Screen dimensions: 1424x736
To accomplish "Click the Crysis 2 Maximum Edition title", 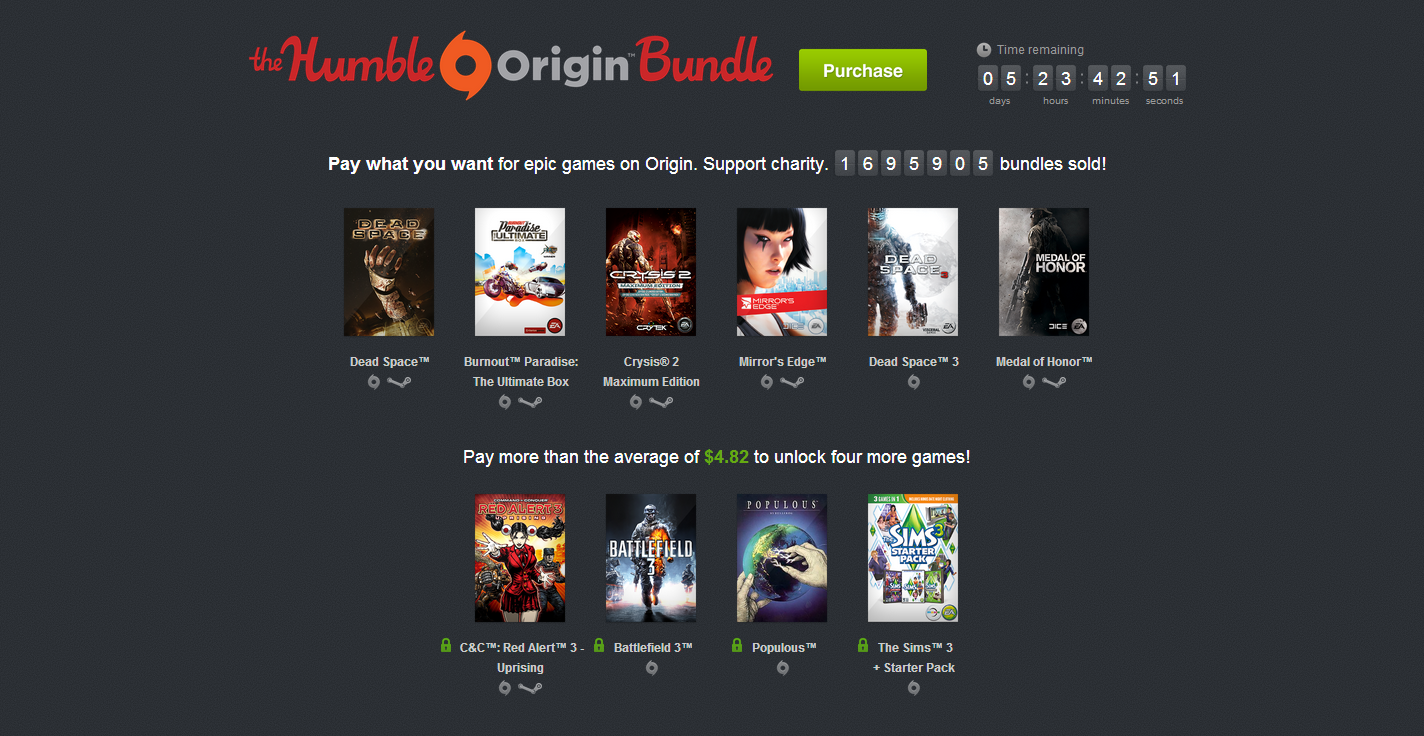I will point(651,371).
